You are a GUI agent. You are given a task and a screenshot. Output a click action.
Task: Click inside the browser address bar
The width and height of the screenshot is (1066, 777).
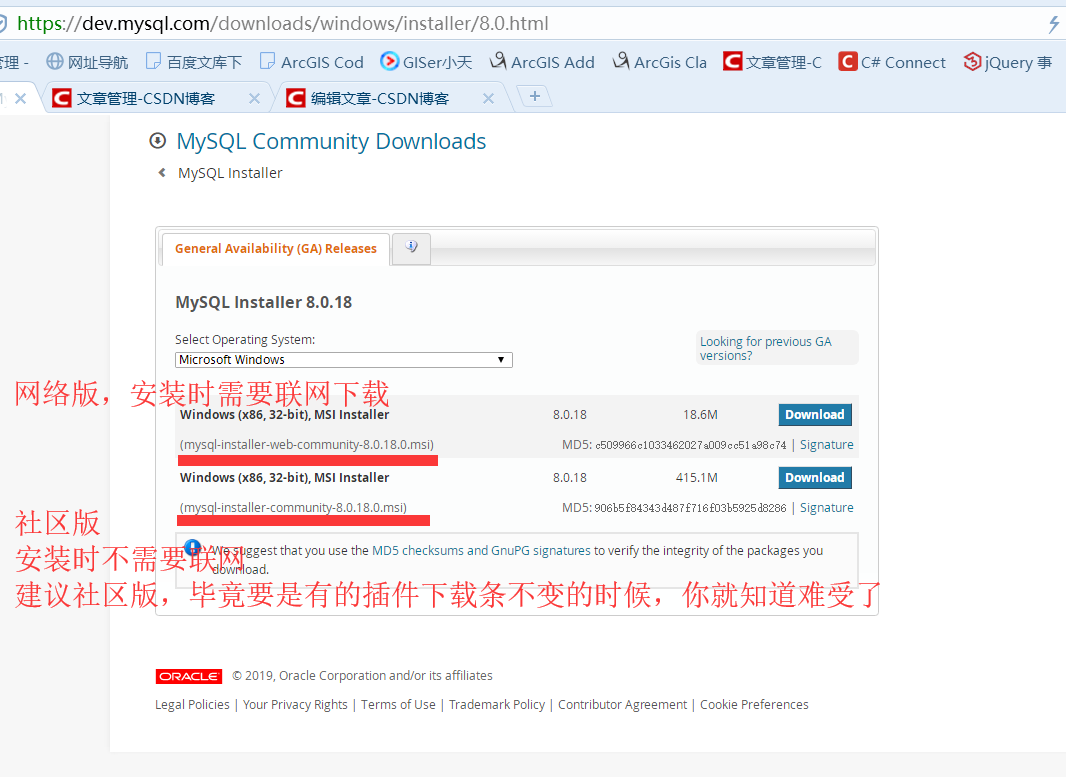pos(400,22)
